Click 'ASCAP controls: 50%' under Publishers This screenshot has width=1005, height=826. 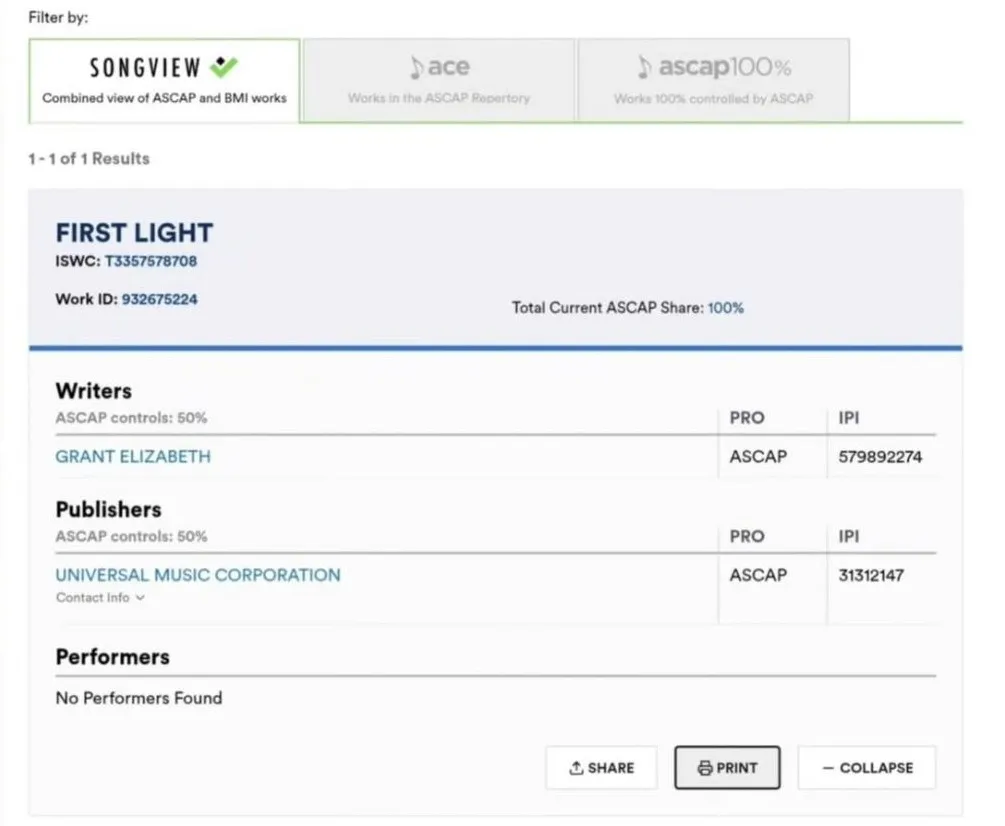(x=131, y=536)
